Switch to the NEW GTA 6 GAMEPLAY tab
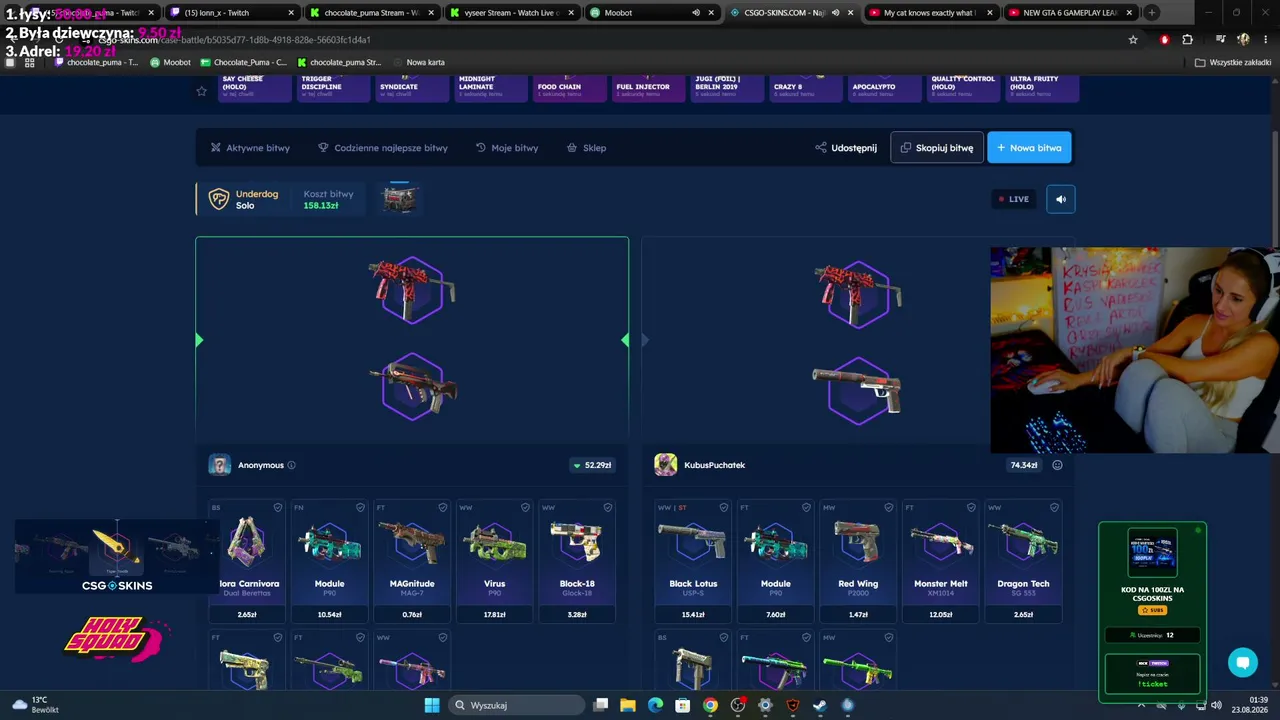The height and width of the screenshot is (720, 1280). click(x=1069, y=13)
